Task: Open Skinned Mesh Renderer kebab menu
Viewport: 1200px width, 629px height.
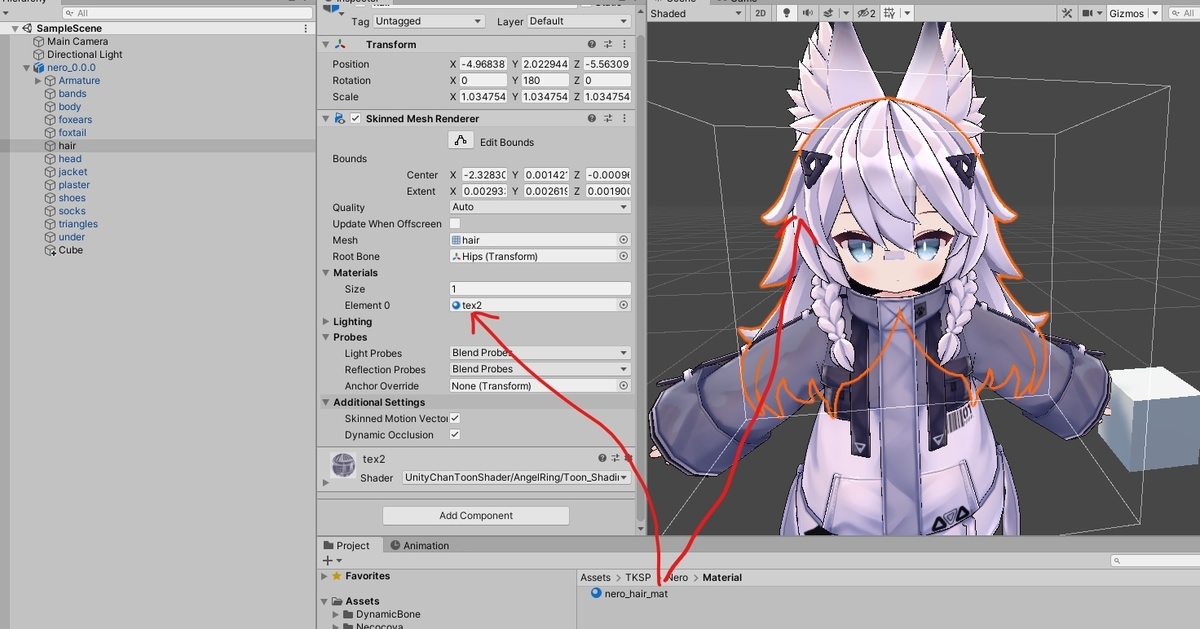Action: [626, 118]
